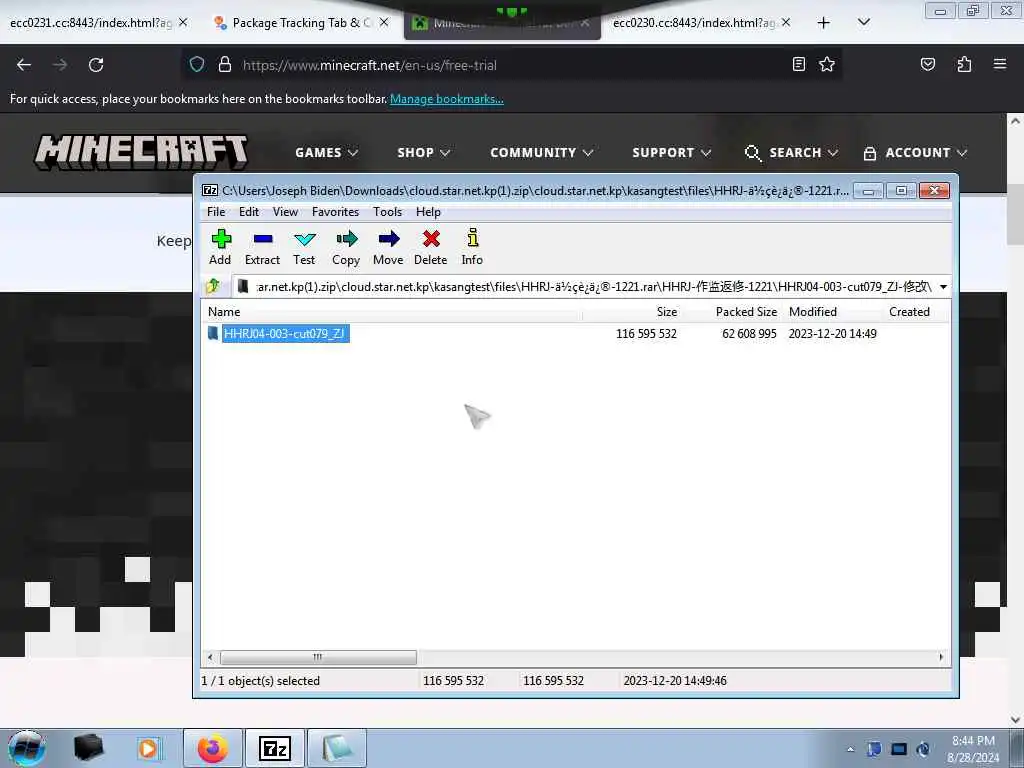The height and width of the screenshot is (768, 1024).
Task: Click the Copy toolbar icon in 7-Zip
Action: pos(346,247)
